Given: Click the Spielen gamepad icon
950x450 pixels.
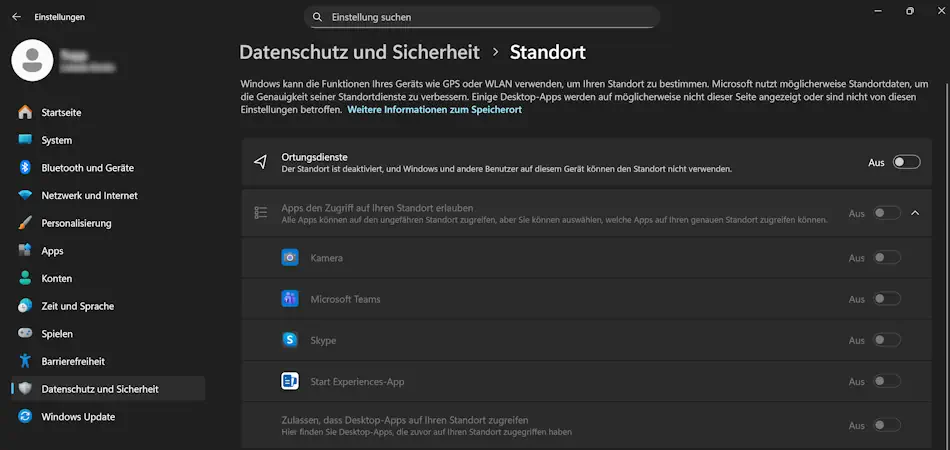Looking at the screenshot, I should click(x=25, y=334).
